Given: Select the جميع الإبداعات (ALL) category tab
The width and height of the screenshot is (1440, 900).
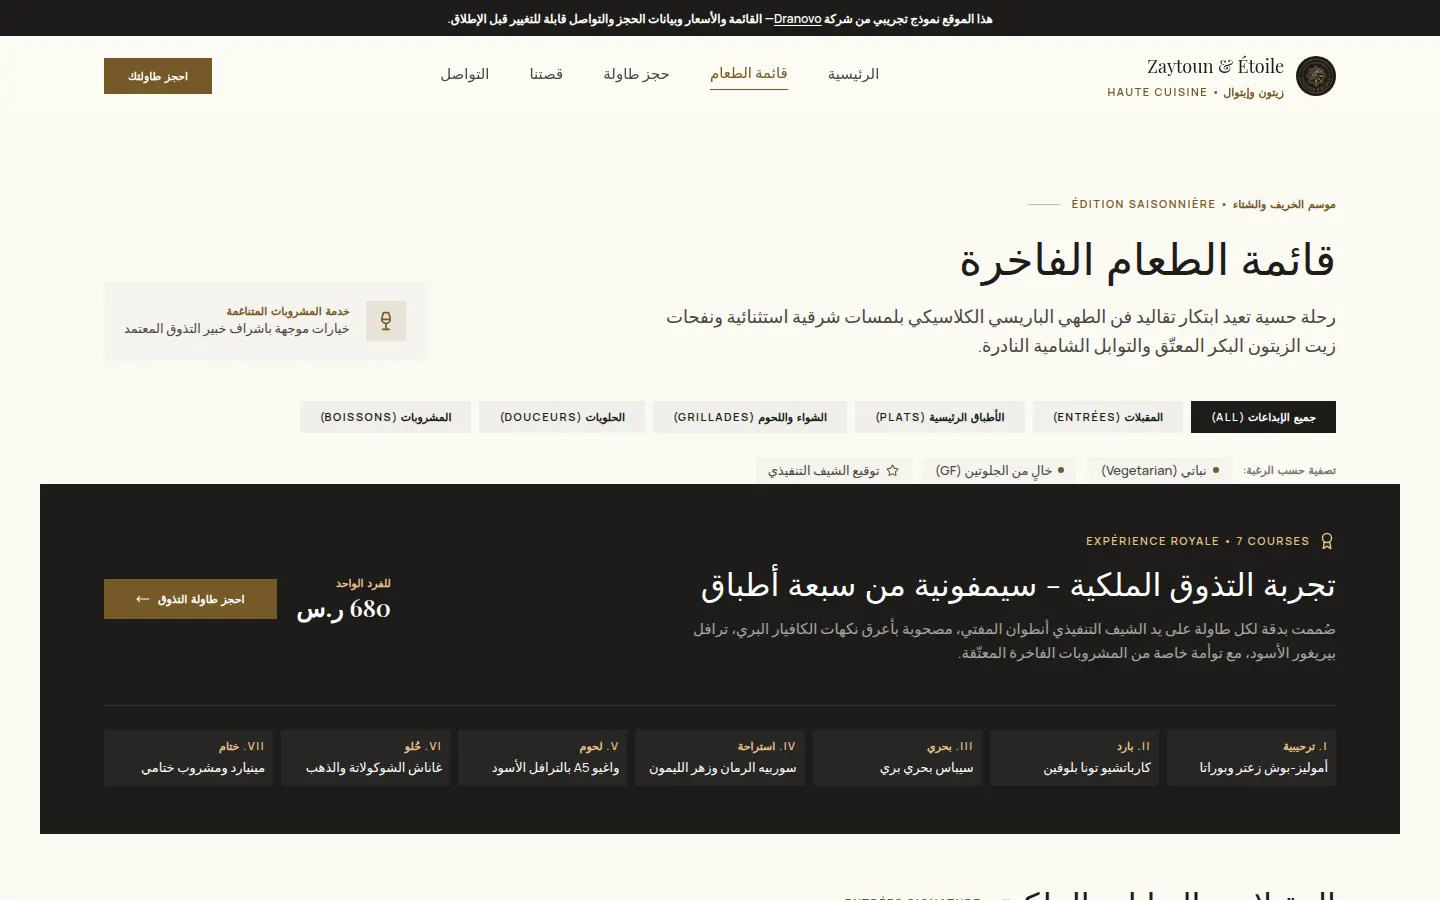Looking at the screenshot, I should [x=1263, y=417].
